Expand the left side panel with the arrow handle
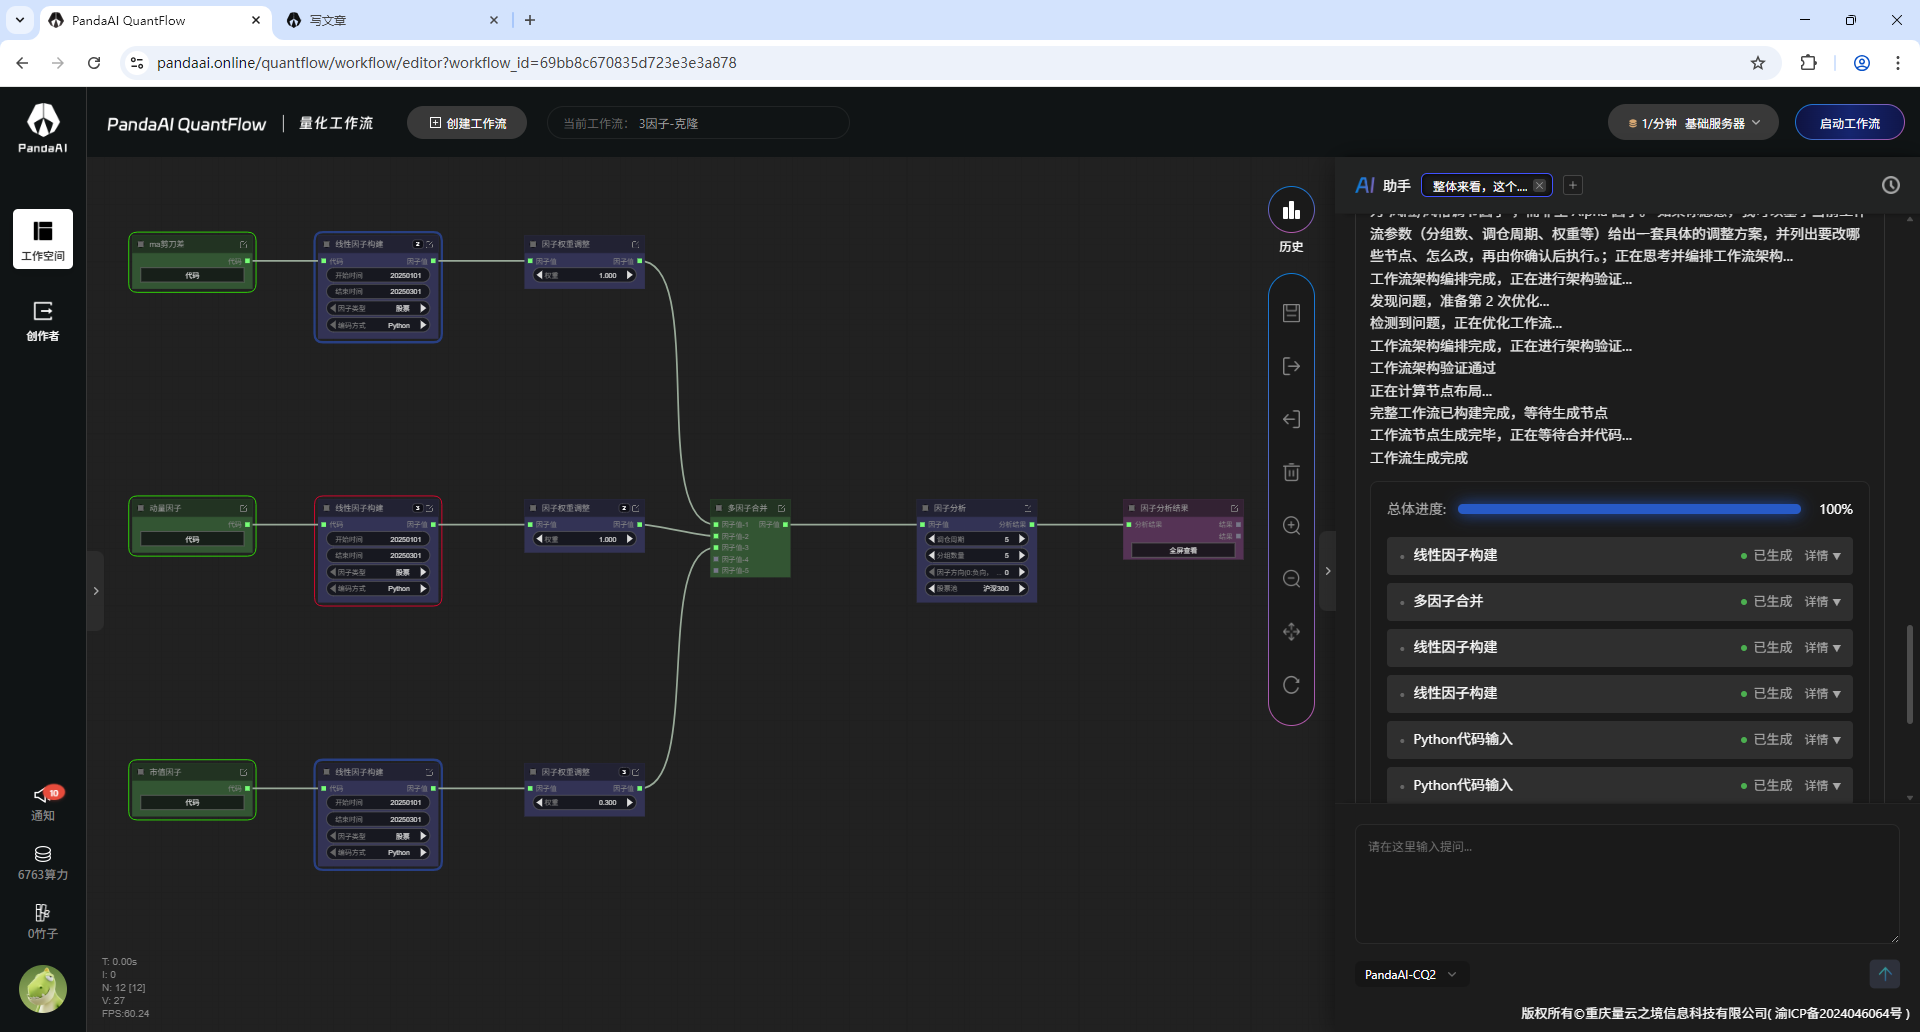 (x=96, y=591)
